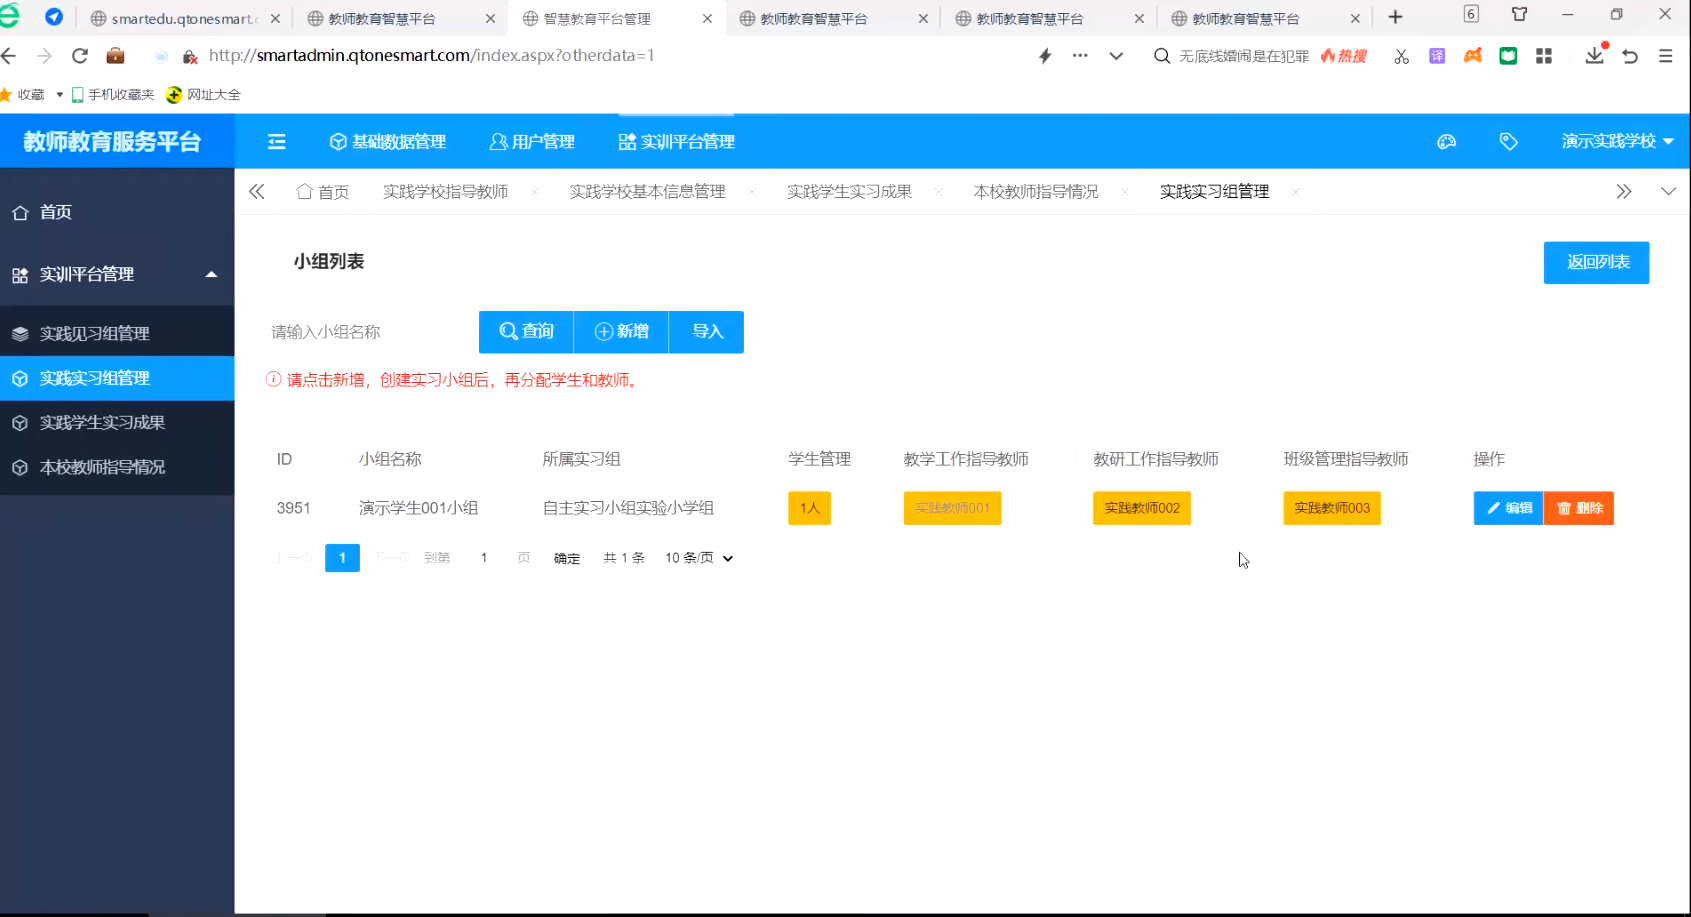Viewport: 1691px width, 917px height.
Task: Open the extensions grid icon
Action: click(1544, 56)
